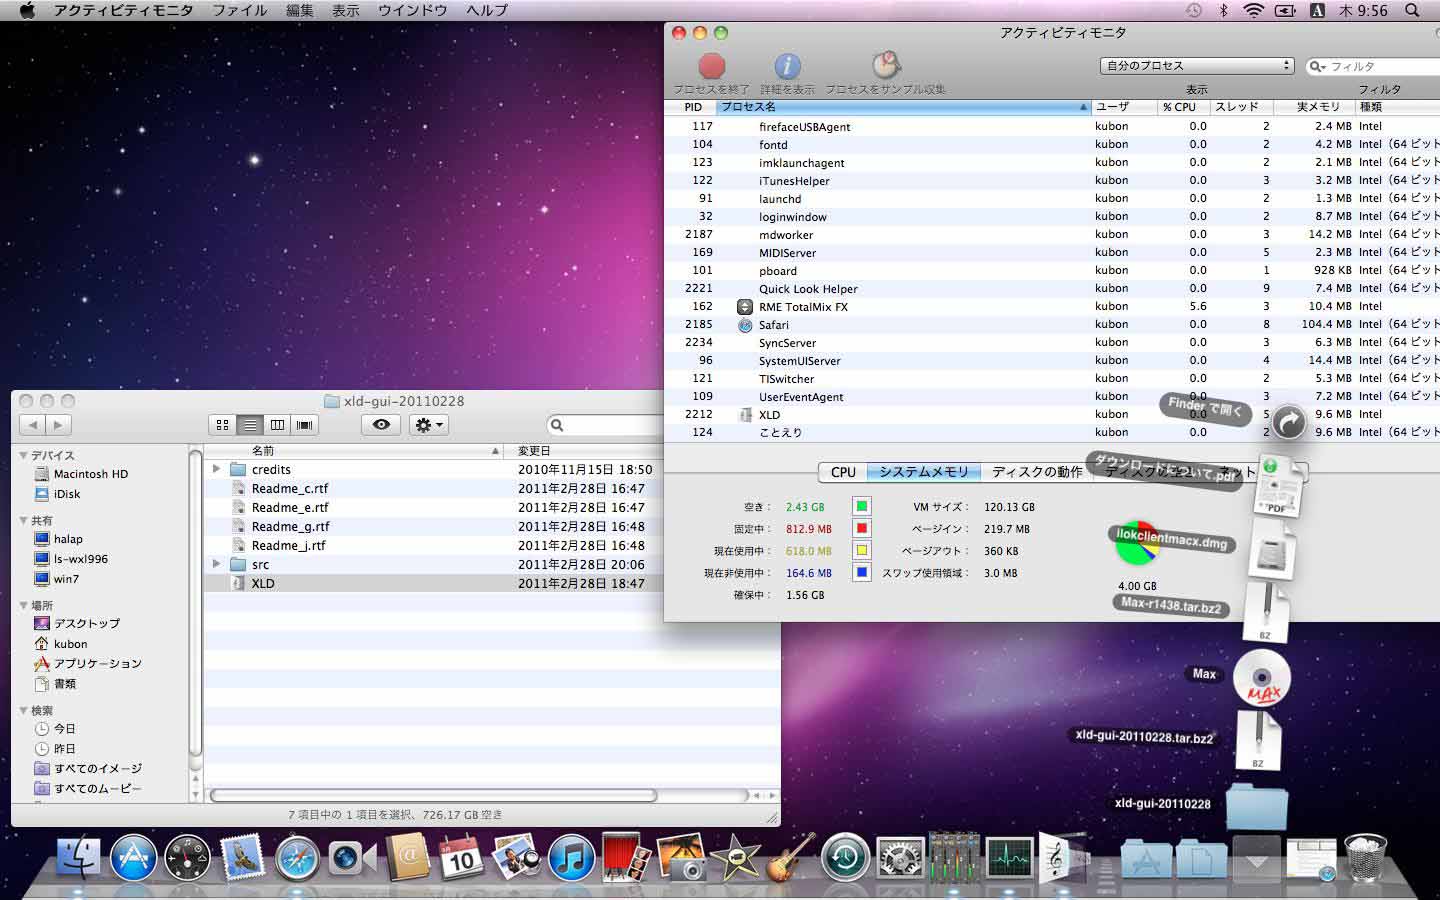
Task: Click the mixer faders icon in the Dock
Action: [954, 857]
